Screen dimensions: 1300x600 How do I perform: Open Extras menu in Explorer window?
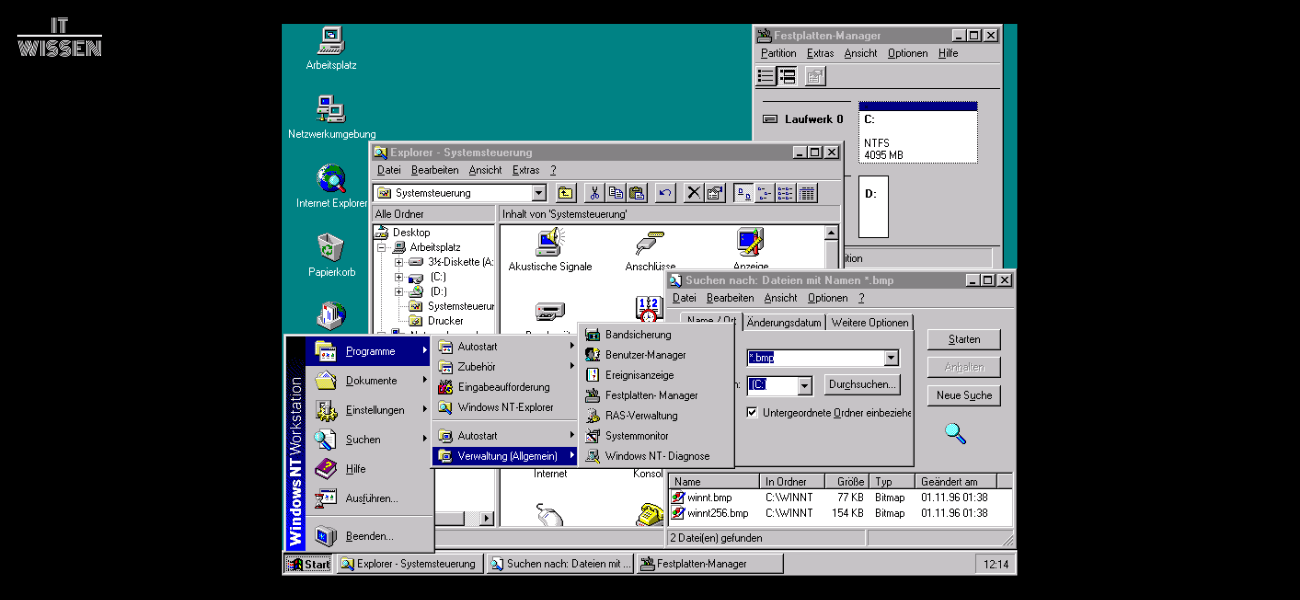(x=526, y=170)
